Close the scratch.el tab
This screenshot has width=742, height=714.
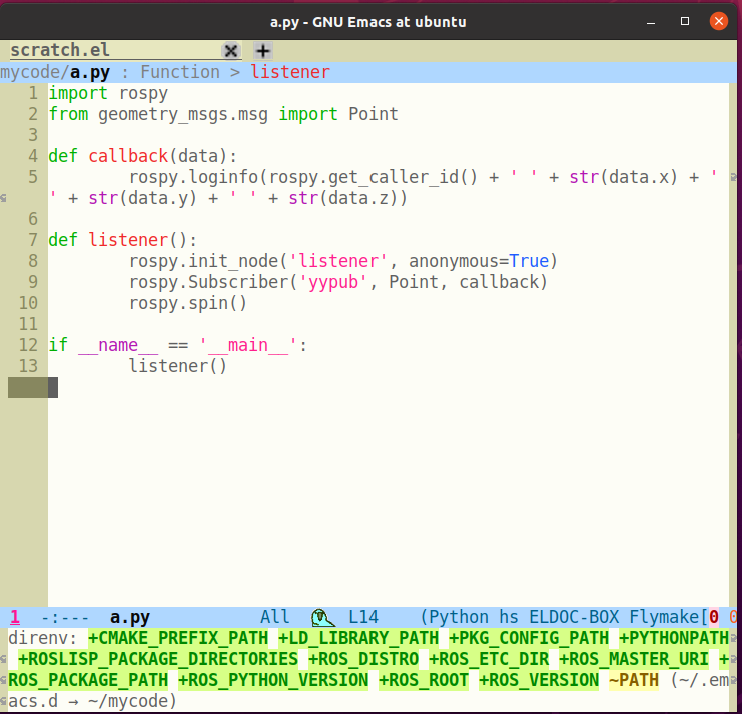point(230,50)
